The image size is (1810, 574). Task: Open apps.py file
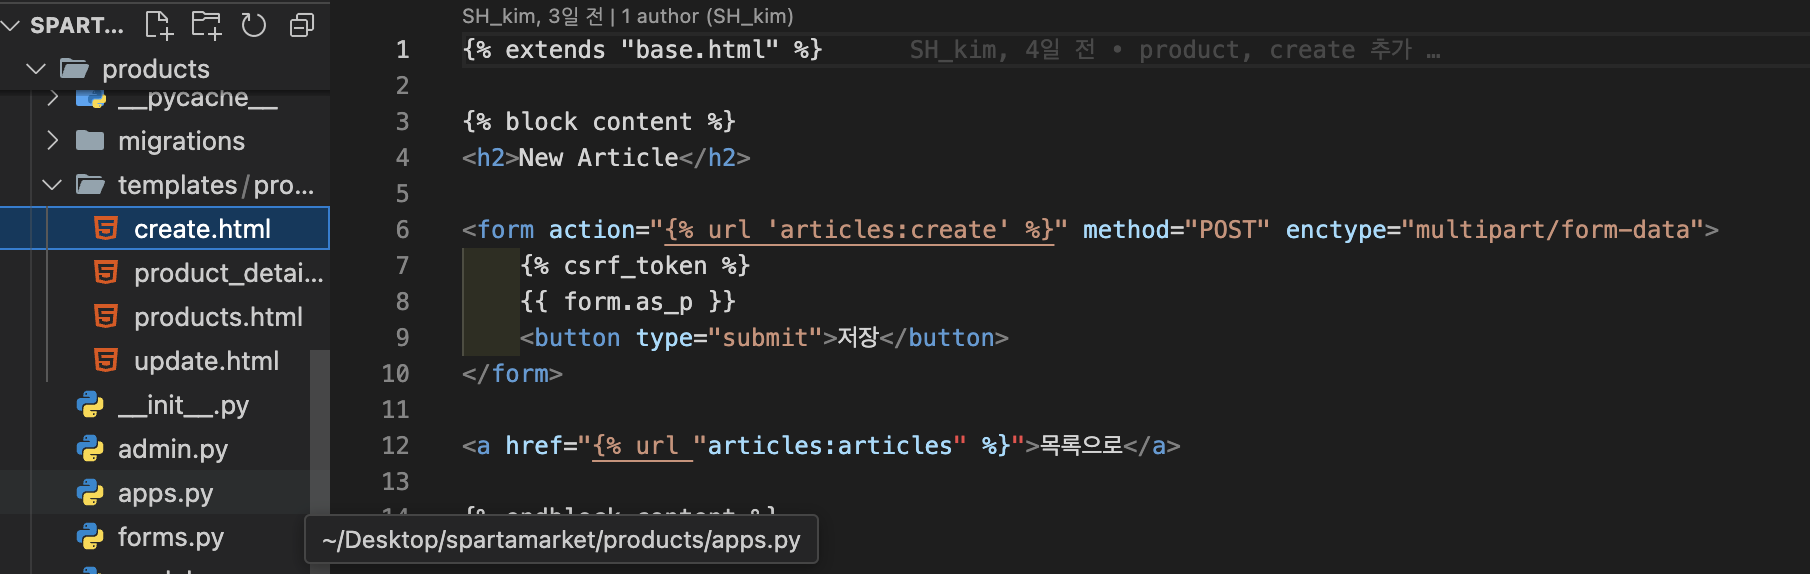coord(165,493)
